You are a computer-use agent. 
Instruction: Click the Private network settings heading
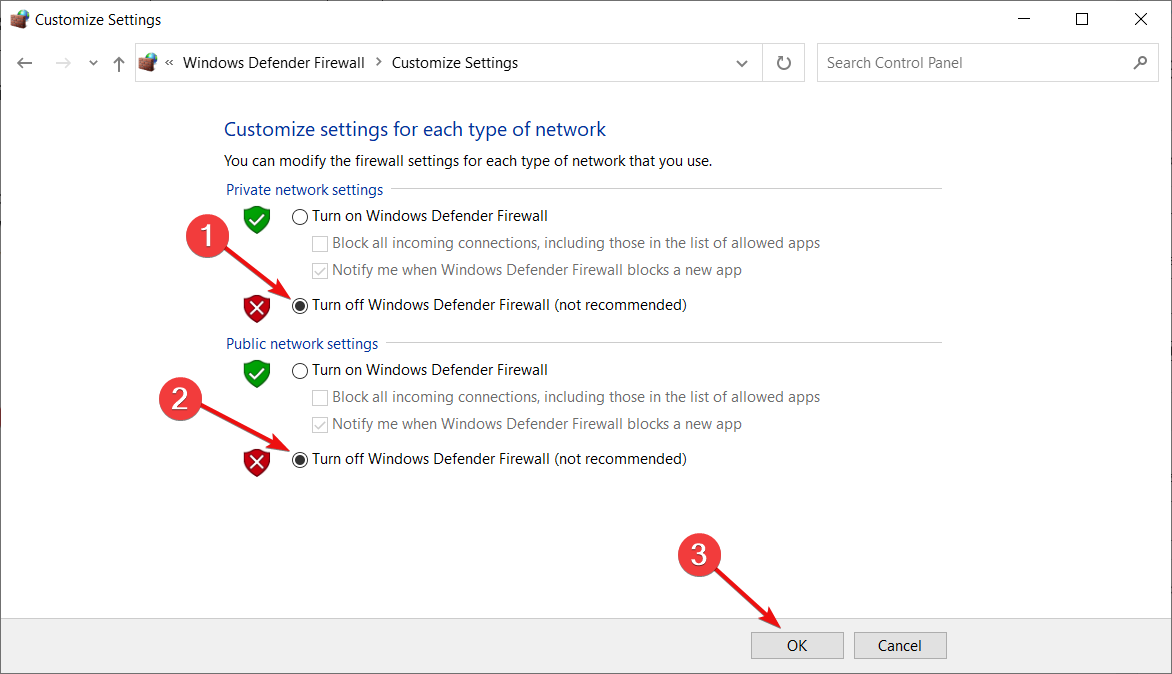pos(304,190)
